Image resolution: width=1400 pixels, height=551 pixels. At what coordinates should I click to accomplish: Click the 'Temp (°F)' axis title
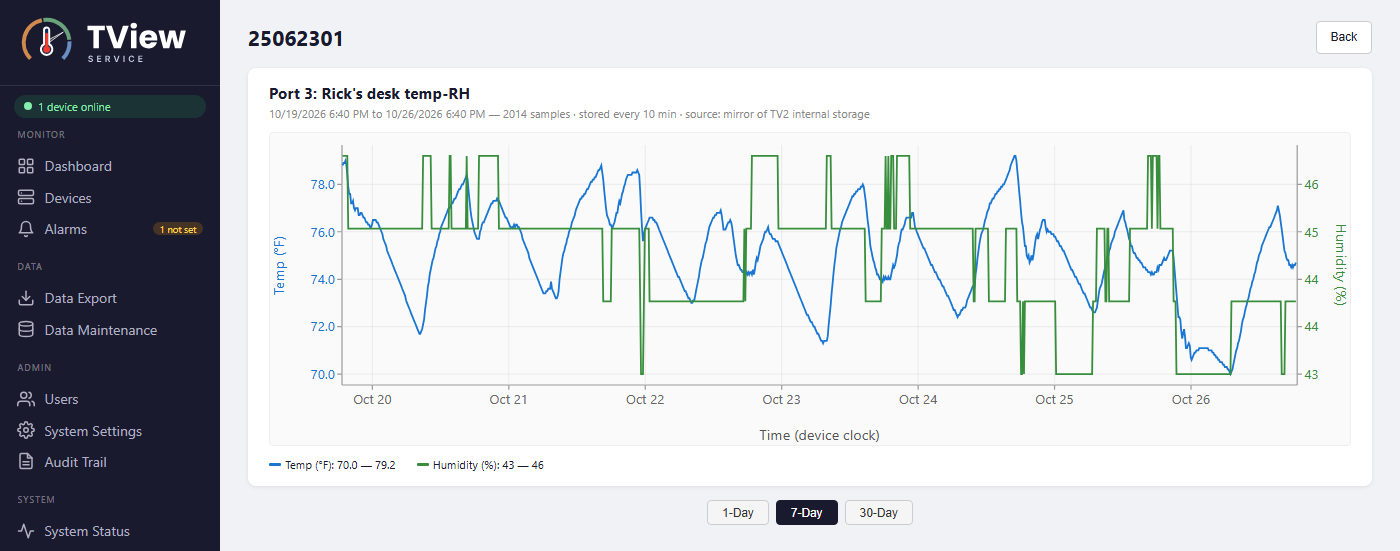[x=280, y=265]
